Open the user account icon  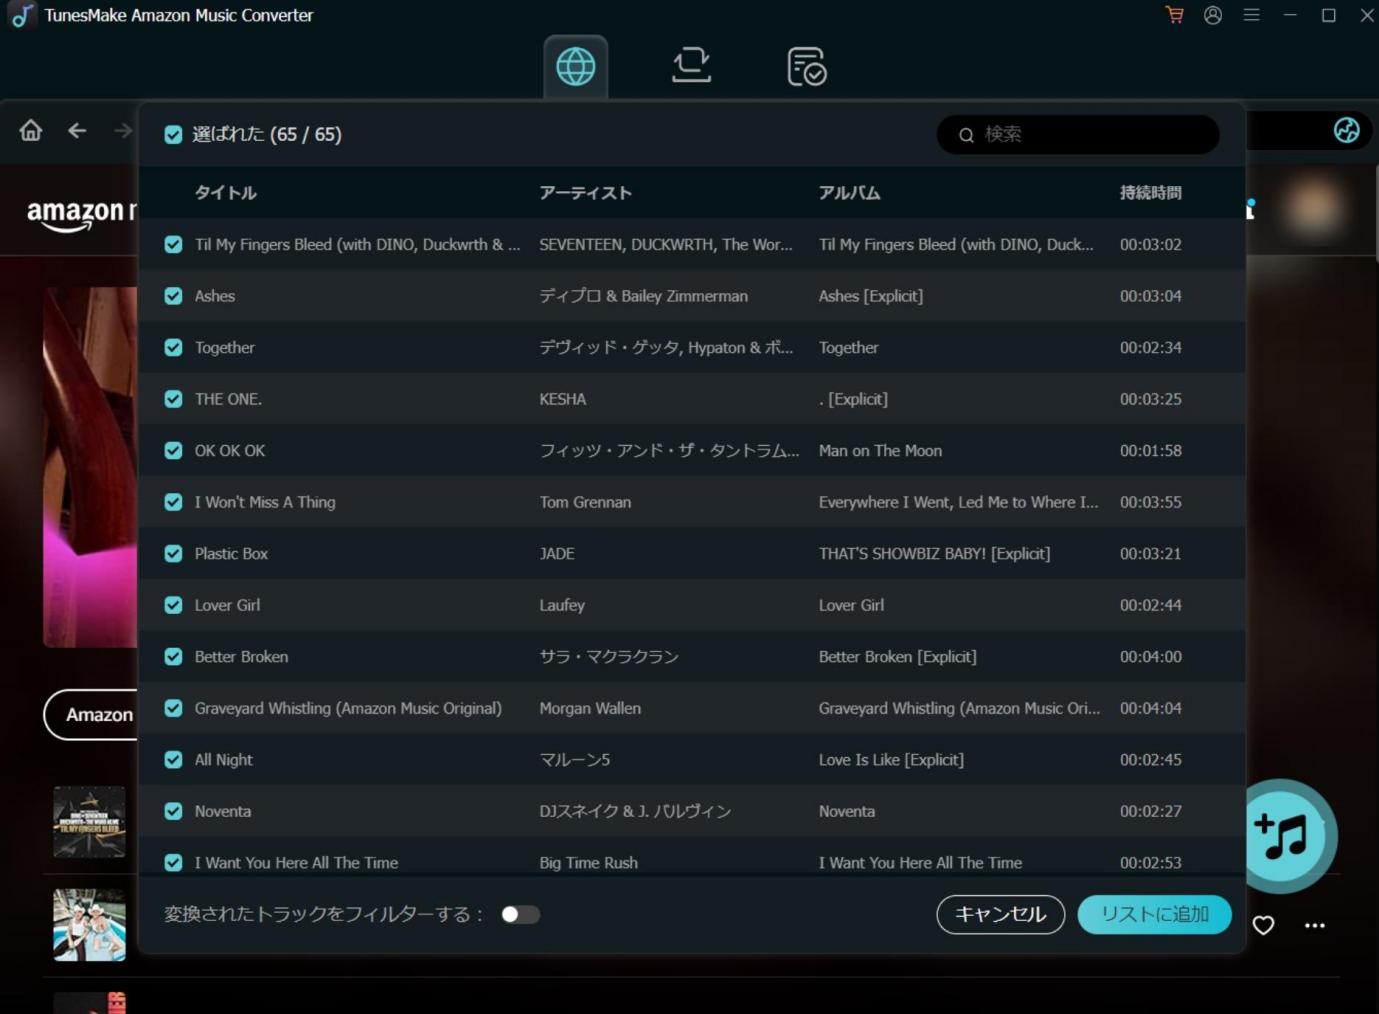pyautogui.click(x=1213, y=15)
